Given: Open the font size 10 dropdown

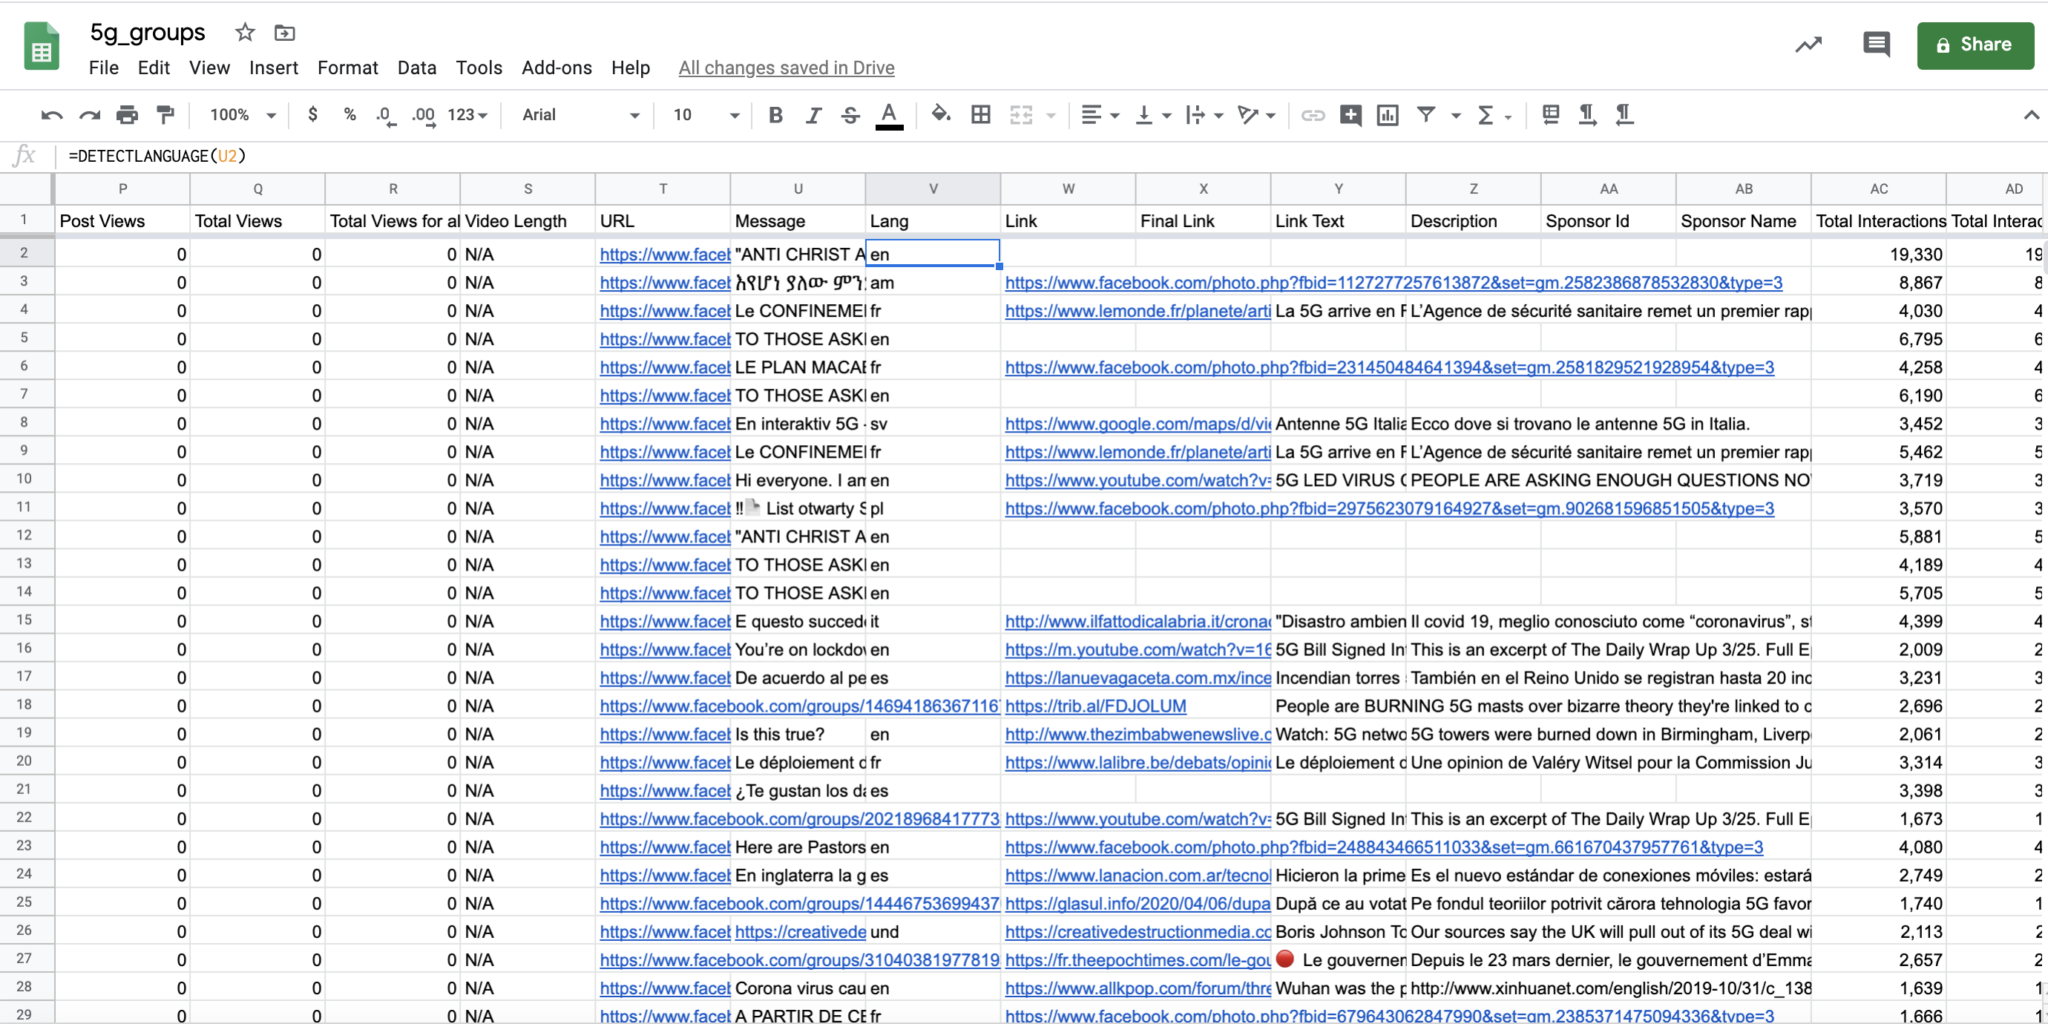Looking at the screenshot, I should click(706, 115).
